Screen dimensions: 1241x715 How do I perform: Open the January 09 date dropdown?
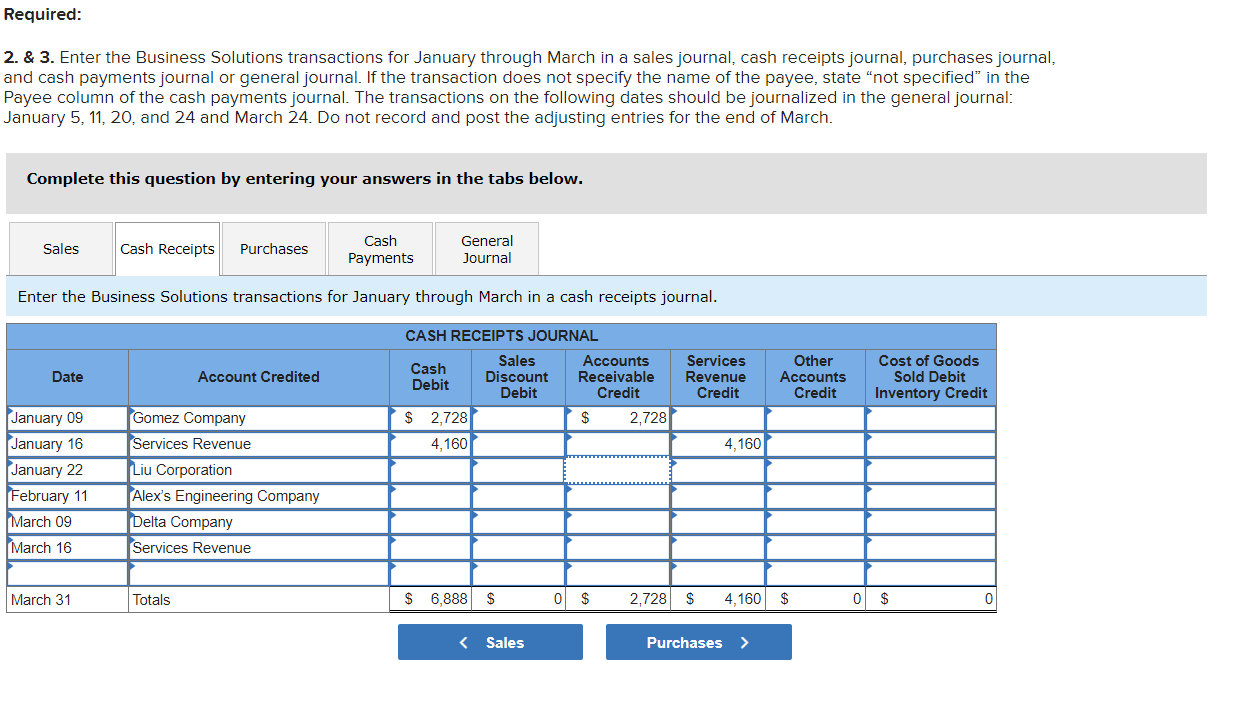[67, 418]
